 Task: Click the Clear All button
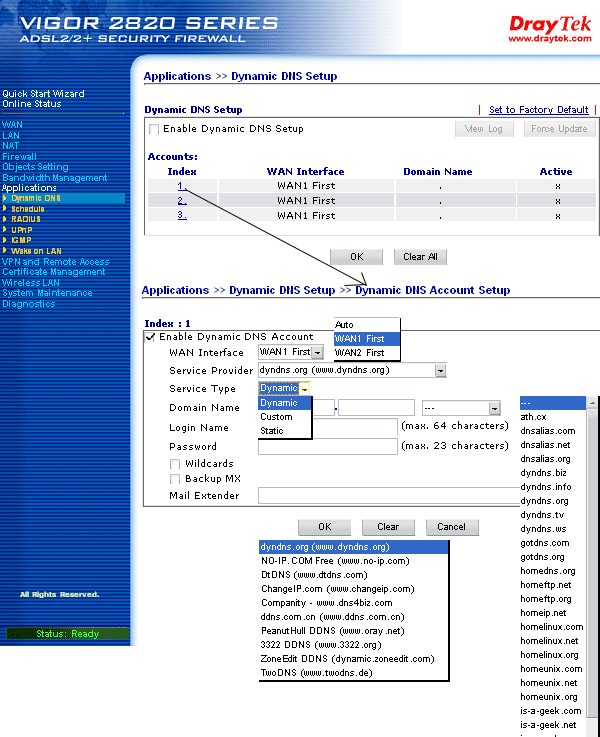[420, 257]
